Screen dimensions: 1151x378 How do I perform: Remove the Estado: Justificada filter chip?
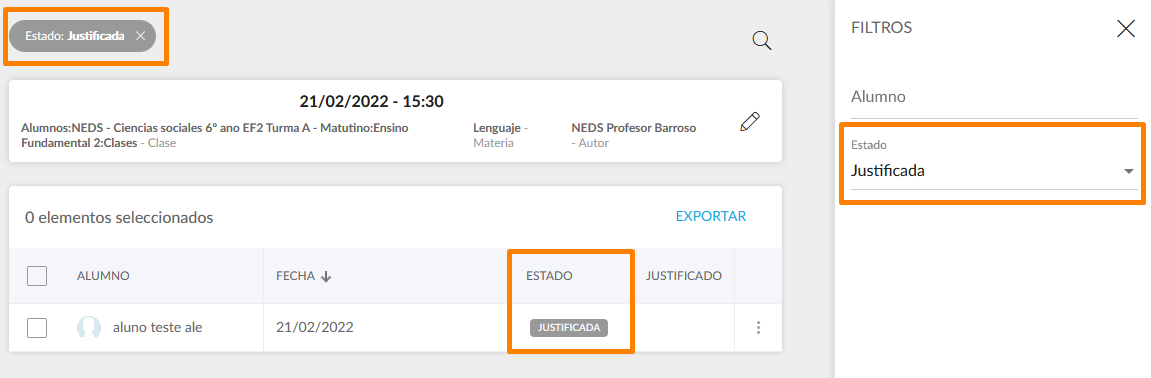point(140,36)
